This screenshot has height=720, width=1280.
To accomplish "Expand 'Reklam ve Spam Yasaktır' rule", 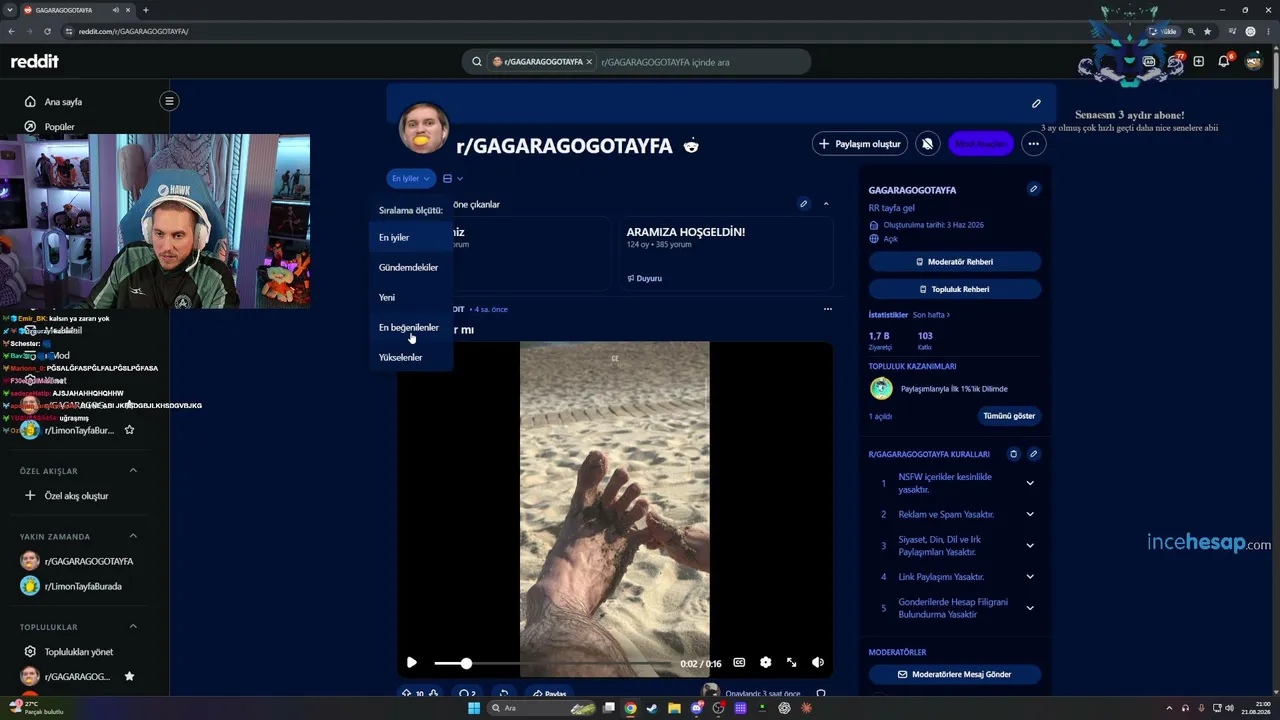I will tap(1030, 514).
